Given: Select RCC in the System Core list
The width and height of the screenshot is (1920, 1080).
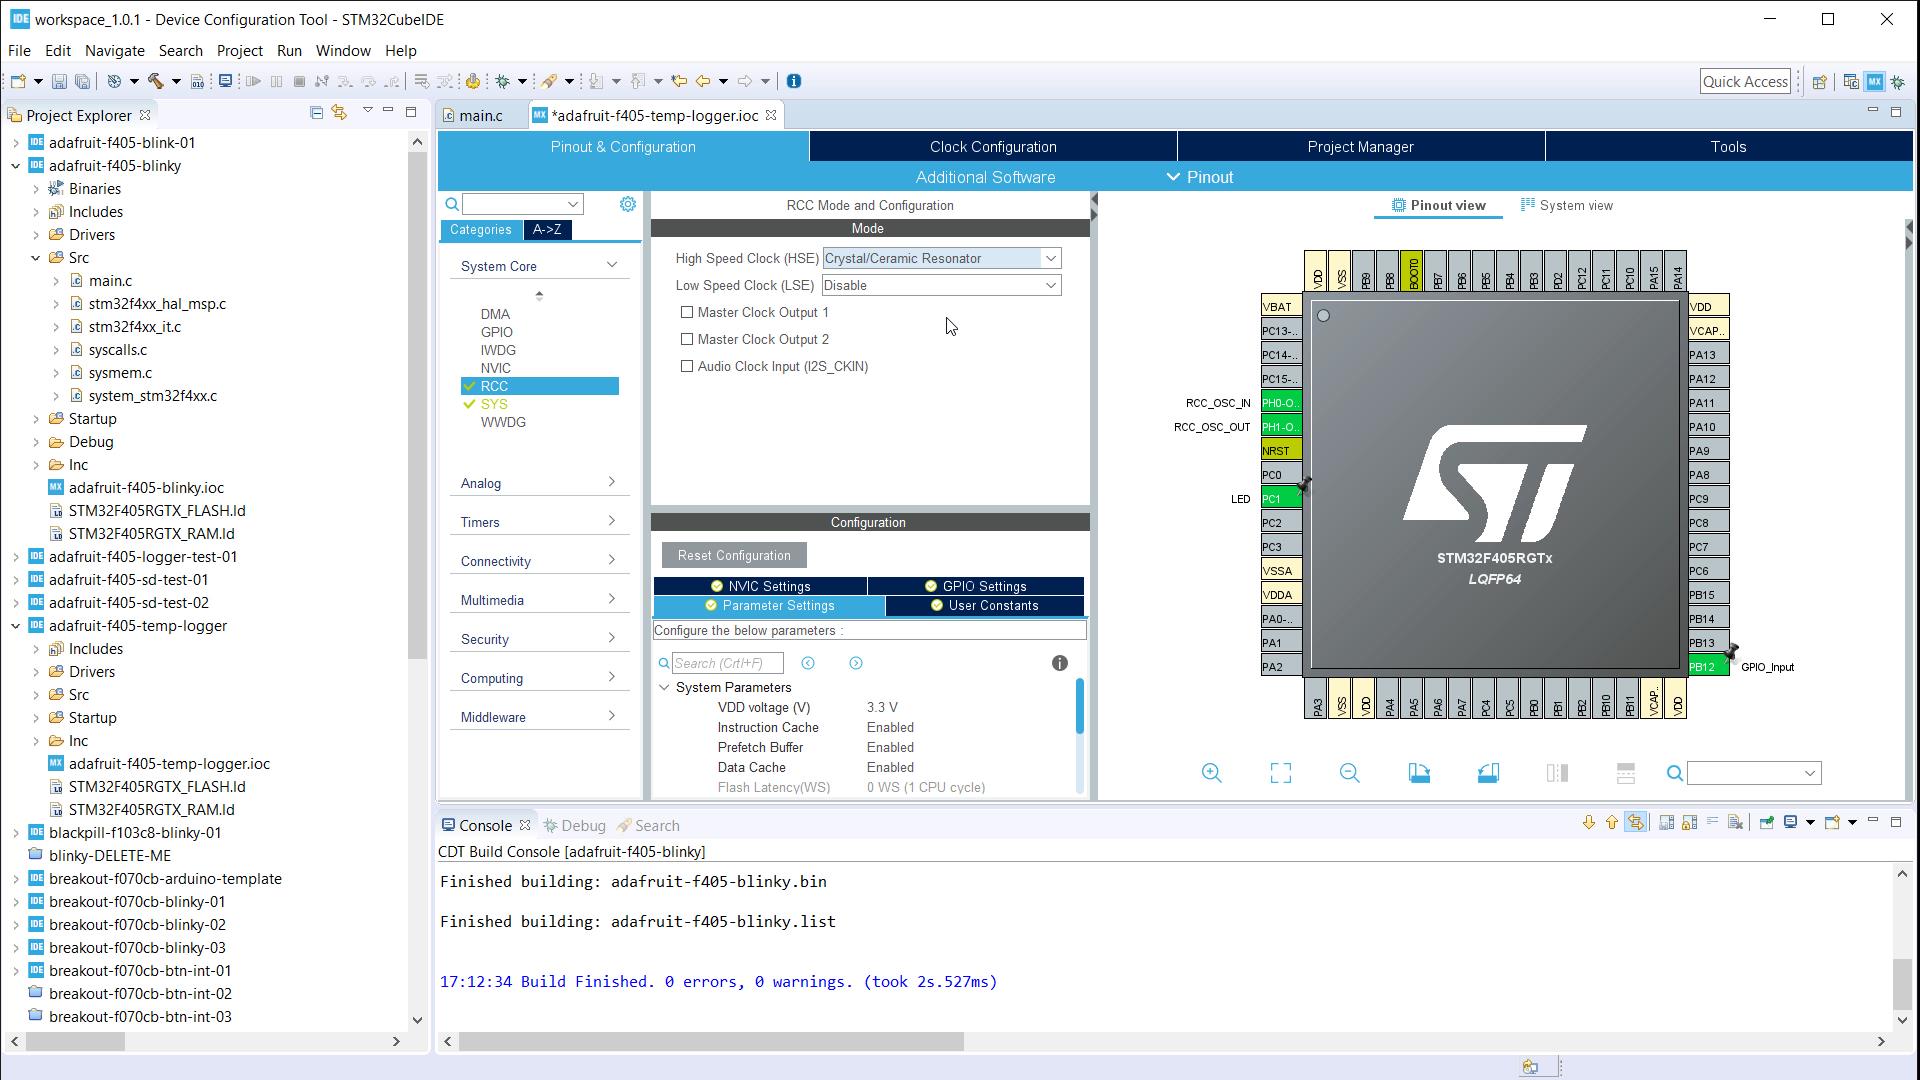Looking at the screenshot, I should tap(494, 385).
